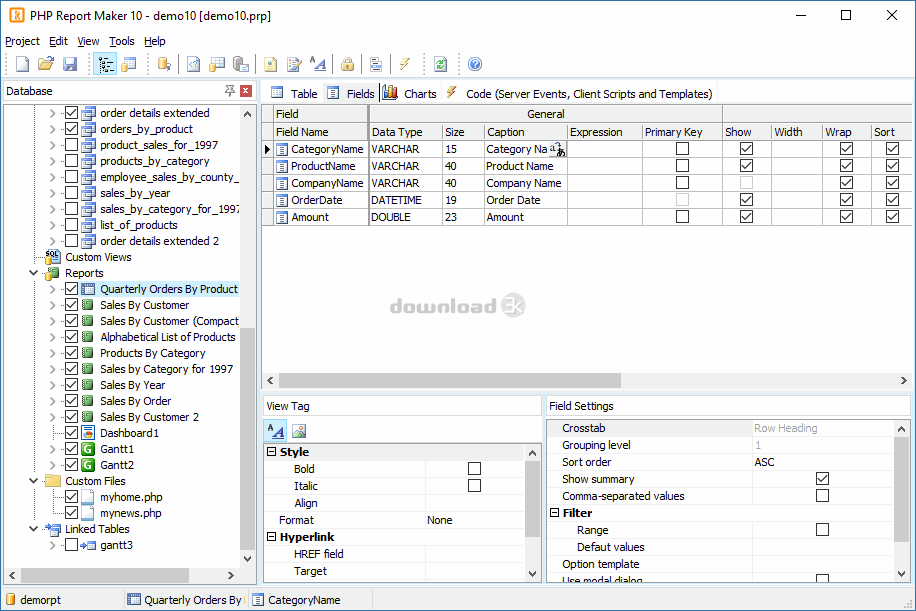Click the database synchronize cylinder toolbar icon
Image resolution: width=916 pixels, height=611 pixels.
(x=164, y=64)
